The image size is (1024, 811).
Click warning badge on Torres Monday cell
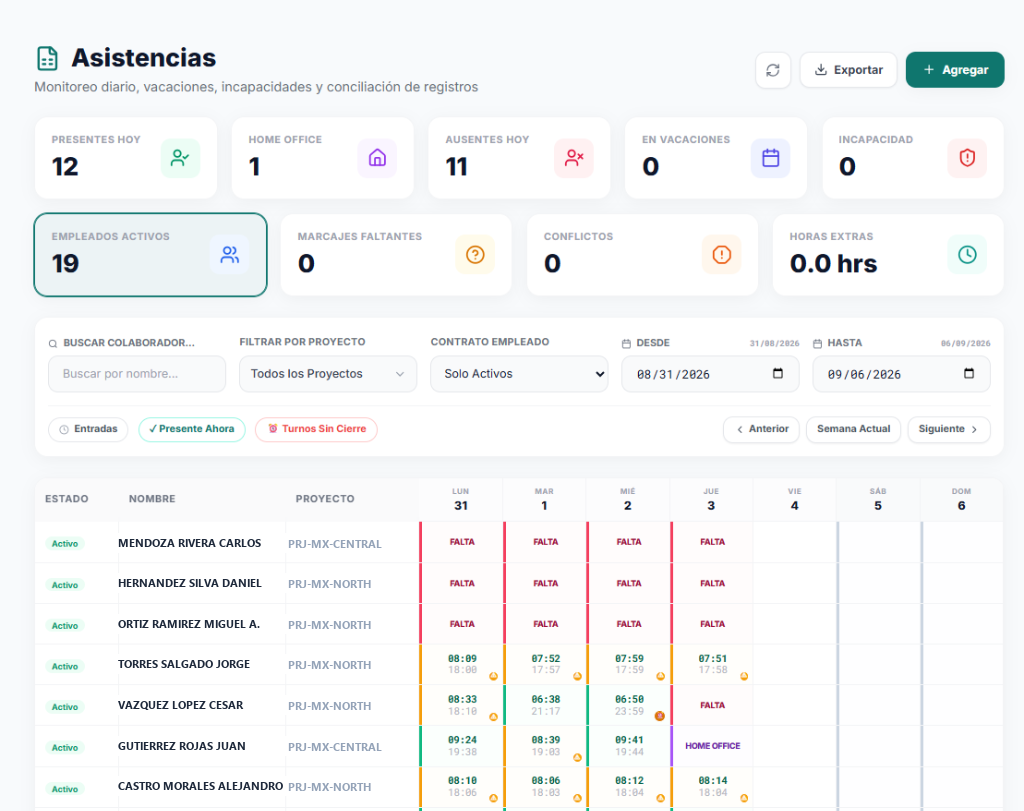click(494, 676)
